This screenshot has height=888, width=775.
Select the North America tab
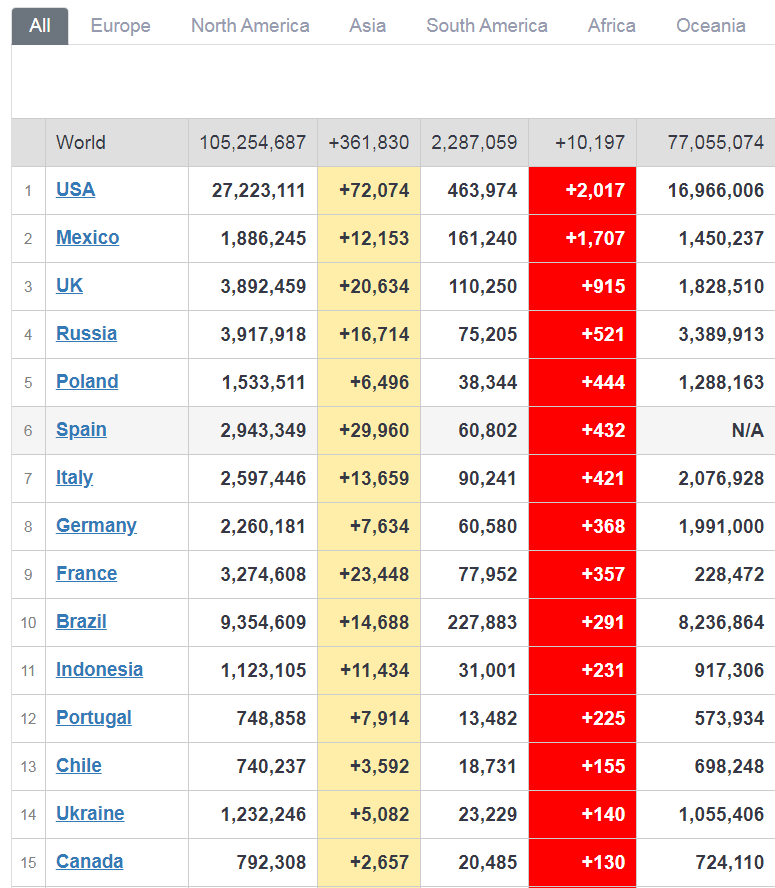click(250, 26)
